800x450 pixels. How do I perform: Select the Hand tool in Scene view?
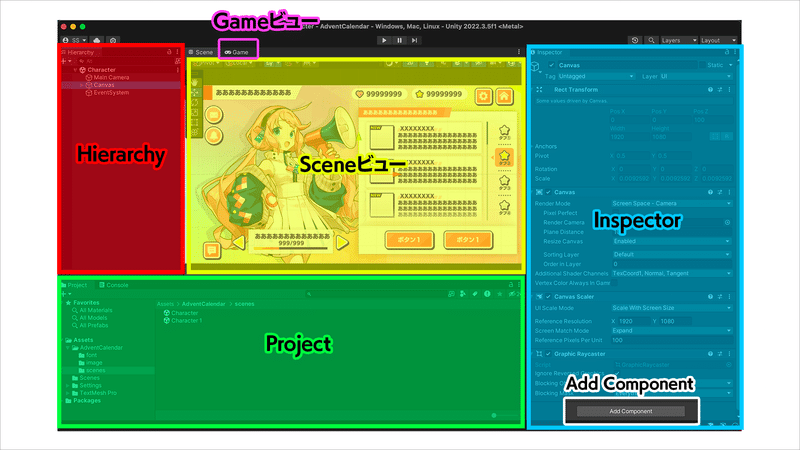(x=195, y=83)
